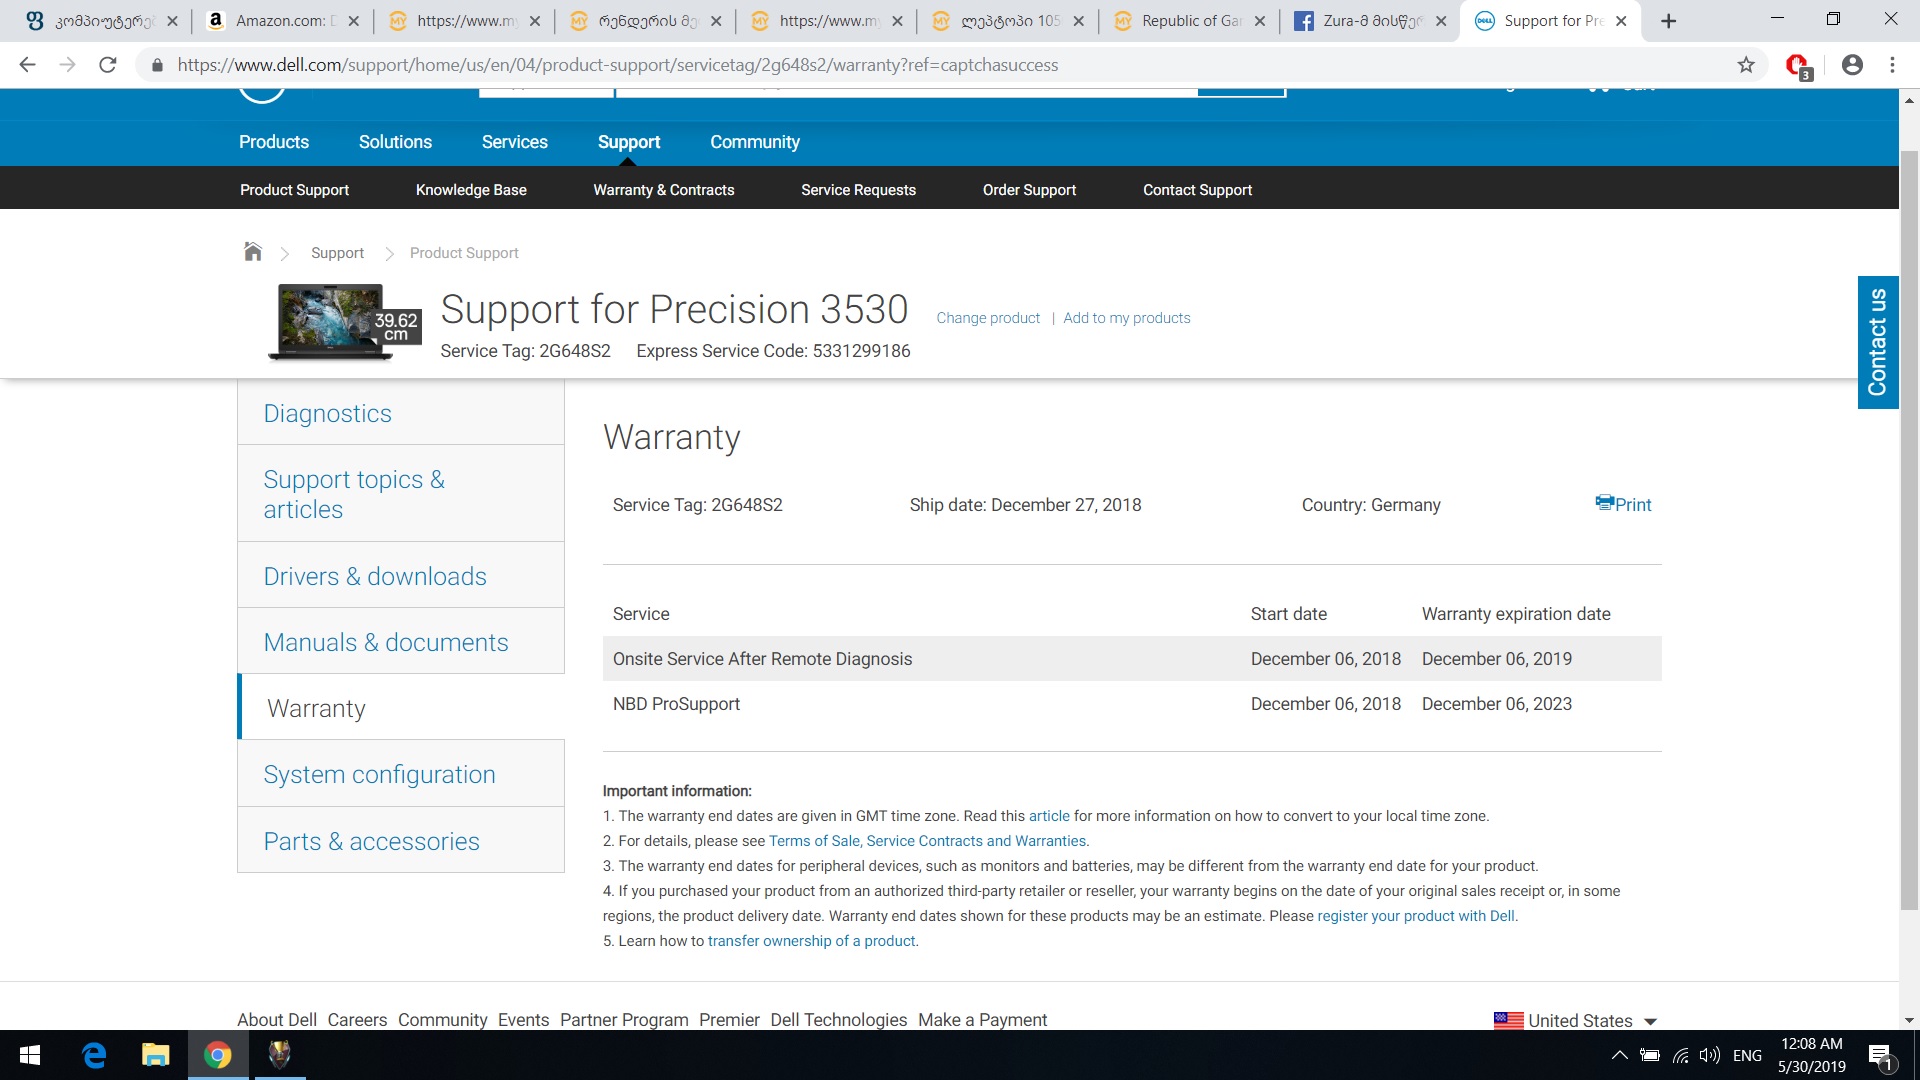This screenshot has width=1920, height=1080.
Task: Reload the page
Action: (x=108, y=65)
